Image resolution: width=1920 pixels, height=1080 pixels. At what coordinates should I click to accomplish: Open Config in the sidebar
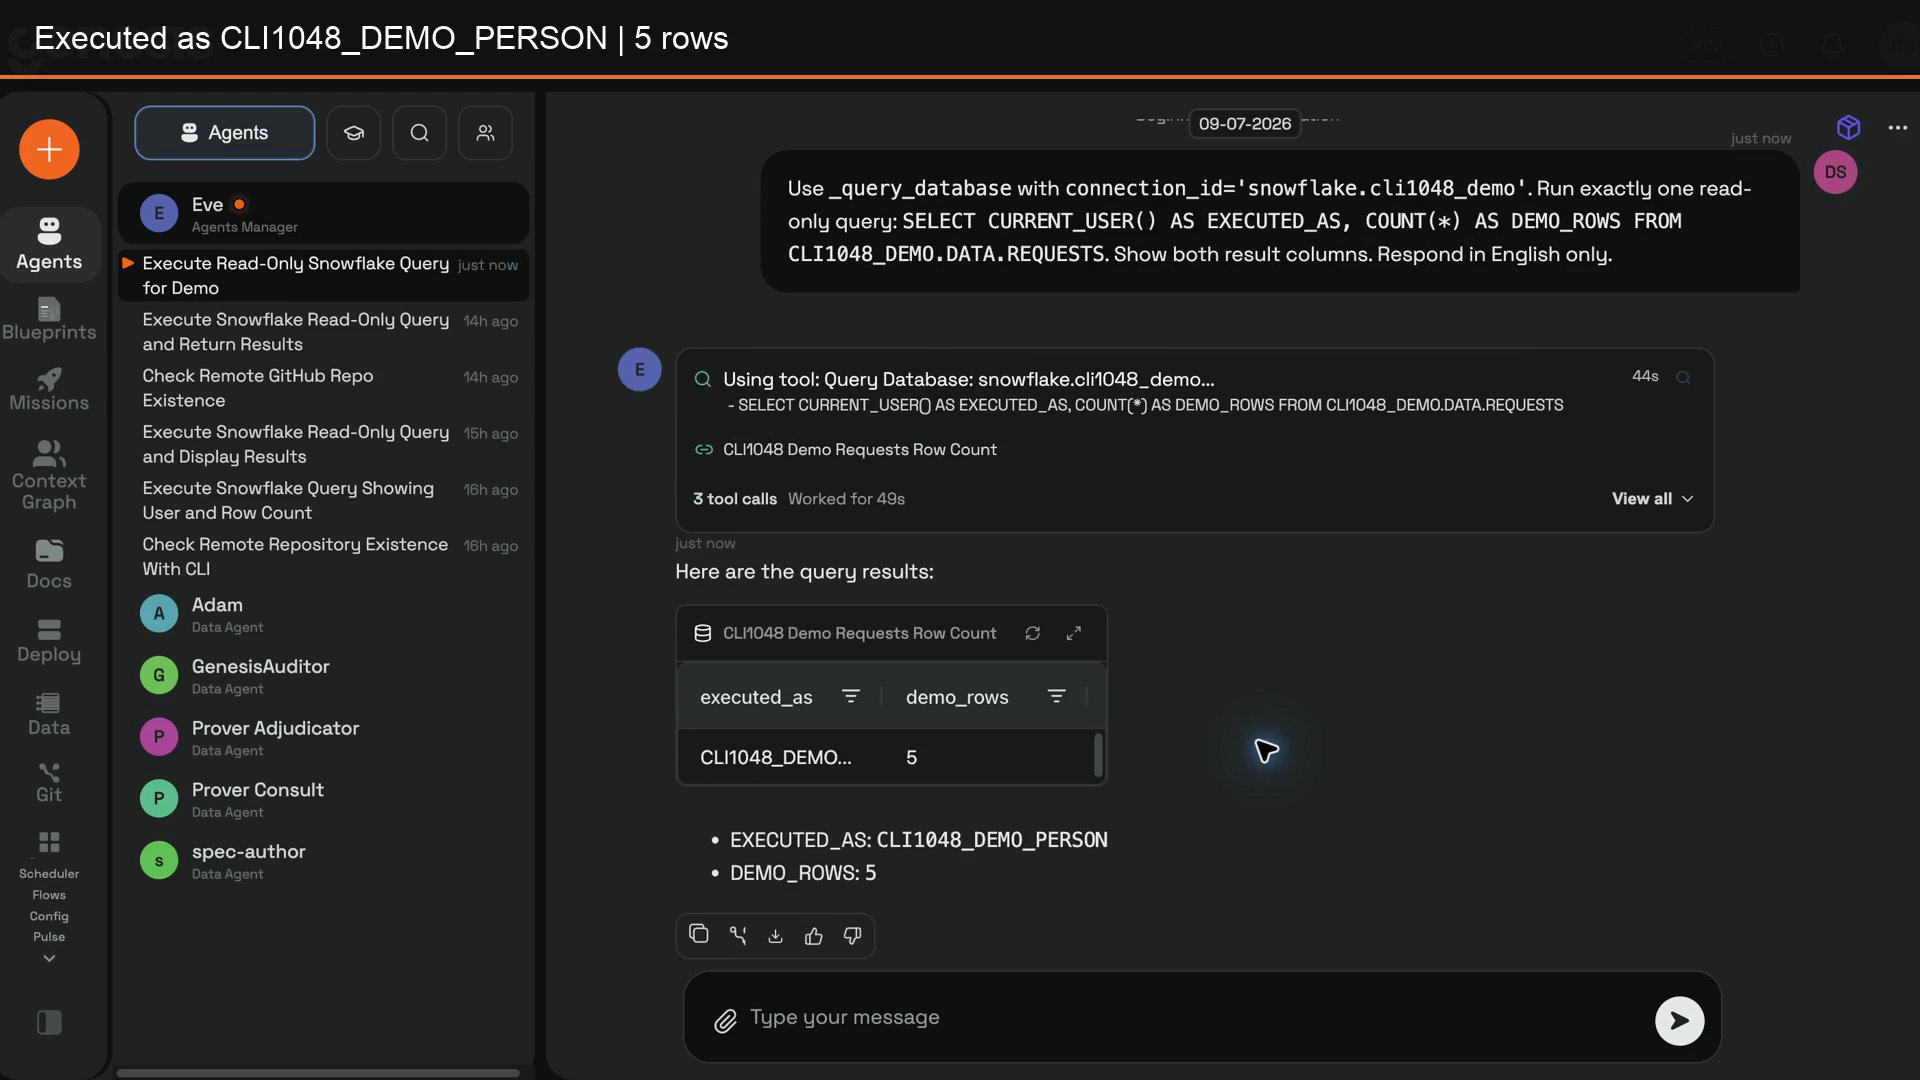(x=49, y=916)
